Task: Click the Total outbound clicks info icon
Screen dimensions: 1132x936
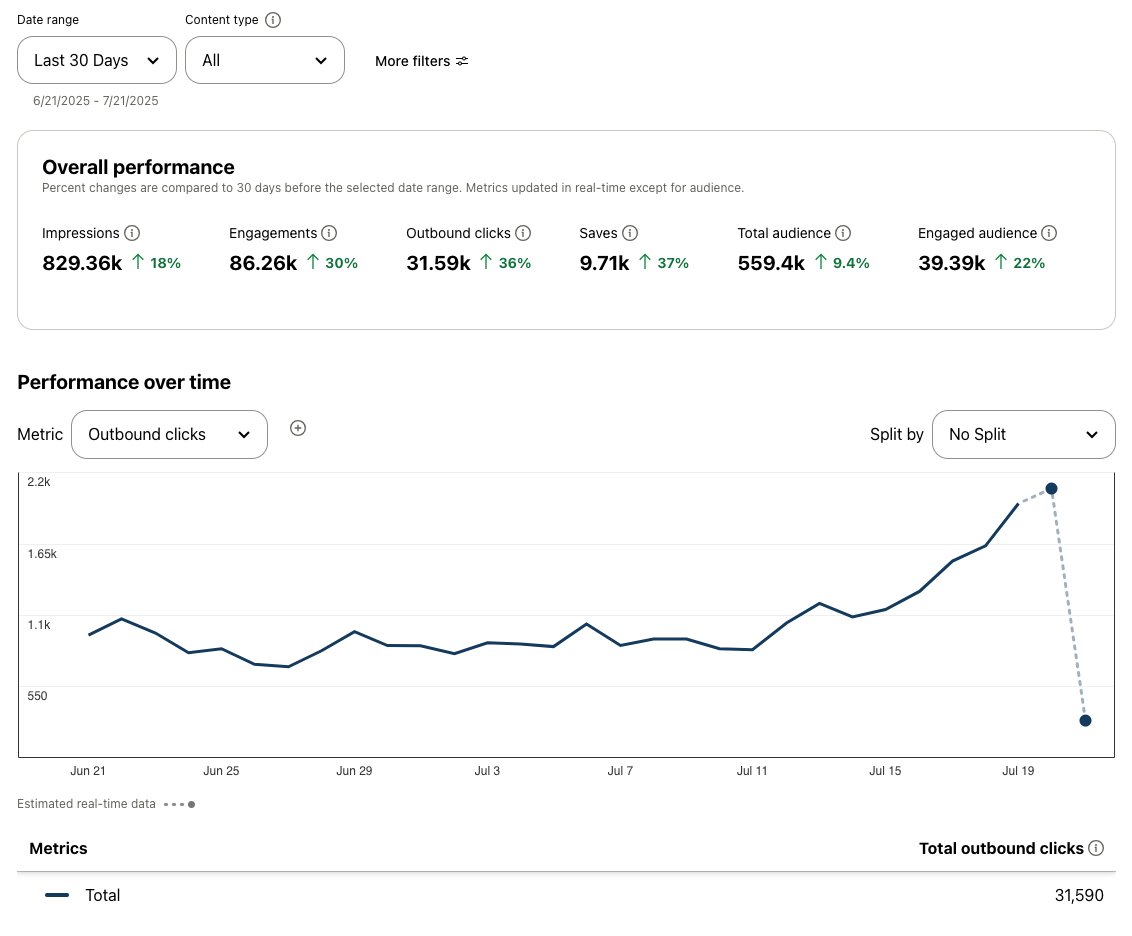Action: pyautogui.click(x=1096, y=848)
